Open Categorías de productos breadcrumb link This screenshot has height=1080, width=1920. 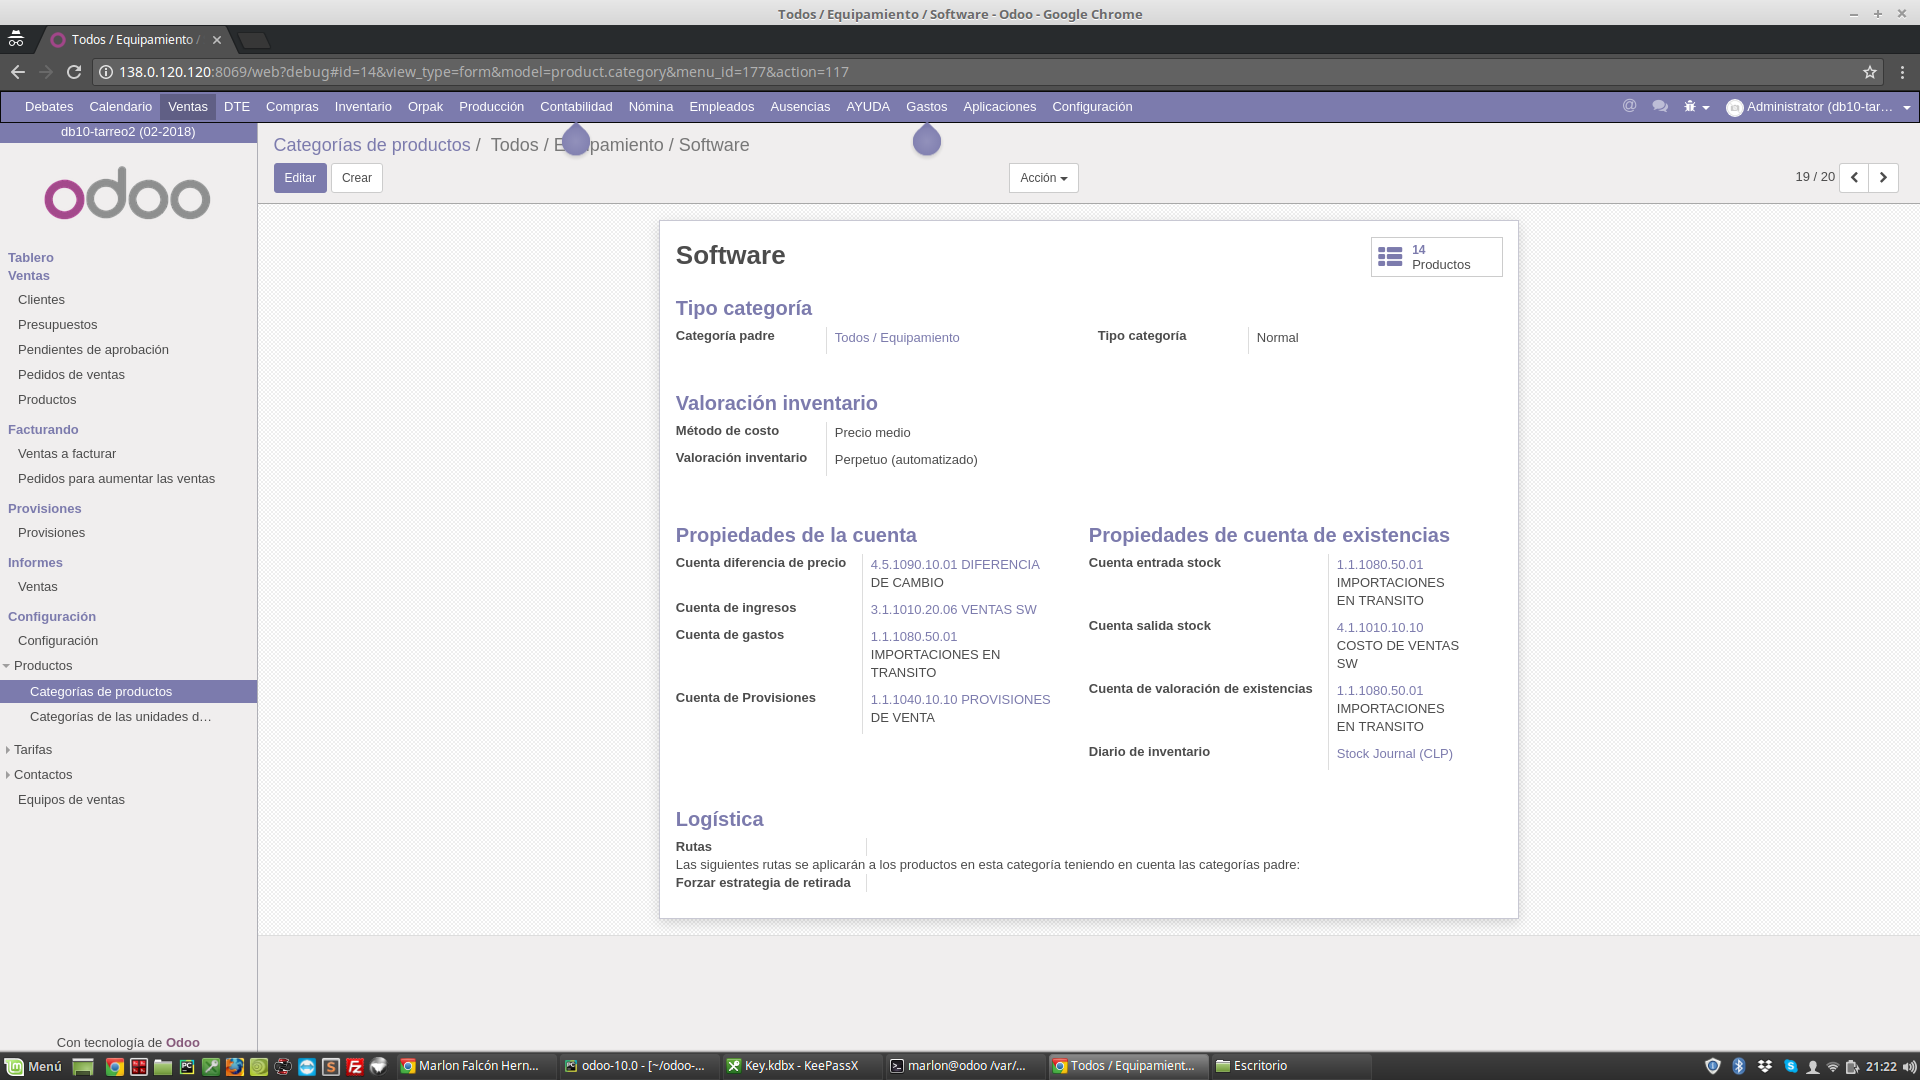tap(372, 145)
